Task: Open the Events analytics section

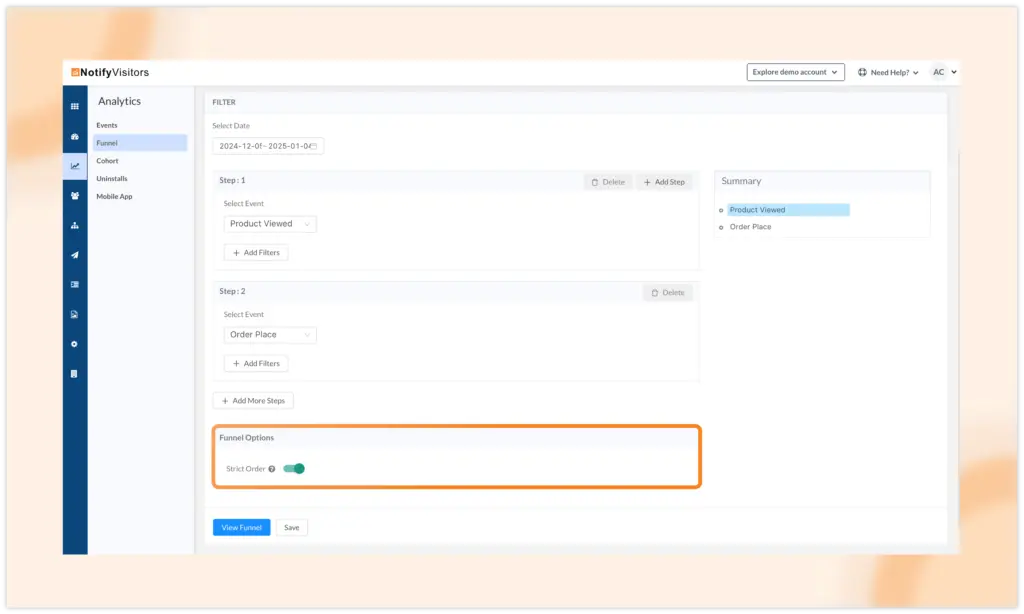Action: tap(107, 125)
